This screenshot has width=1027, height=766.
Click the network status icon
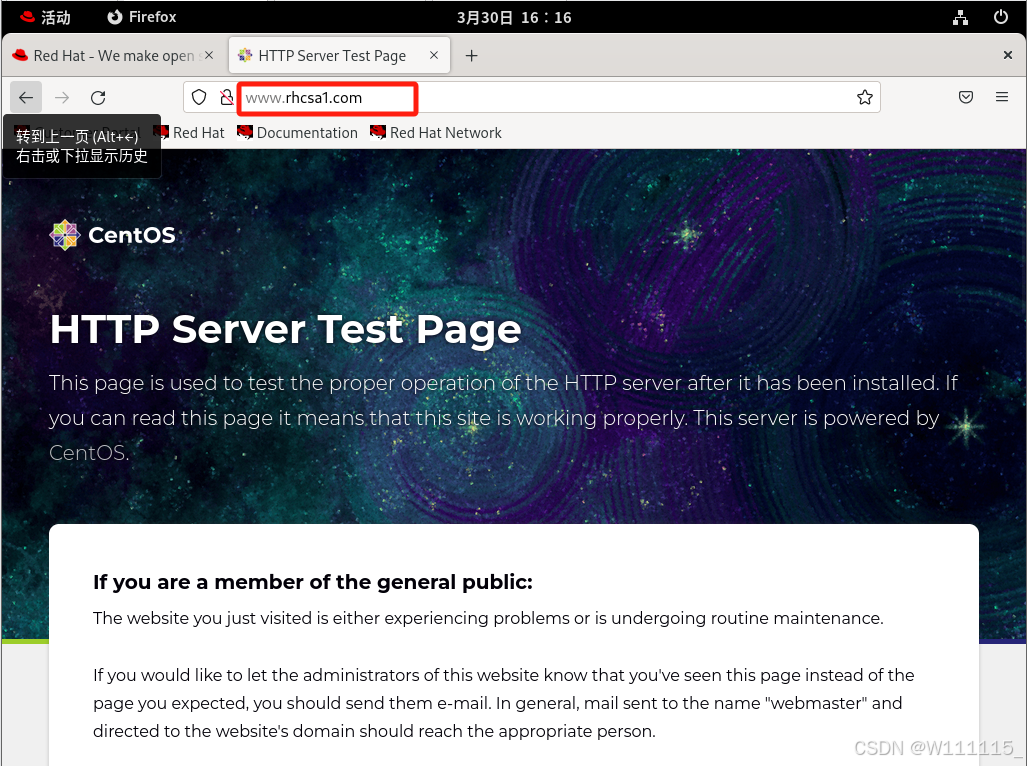coord(960,18)
